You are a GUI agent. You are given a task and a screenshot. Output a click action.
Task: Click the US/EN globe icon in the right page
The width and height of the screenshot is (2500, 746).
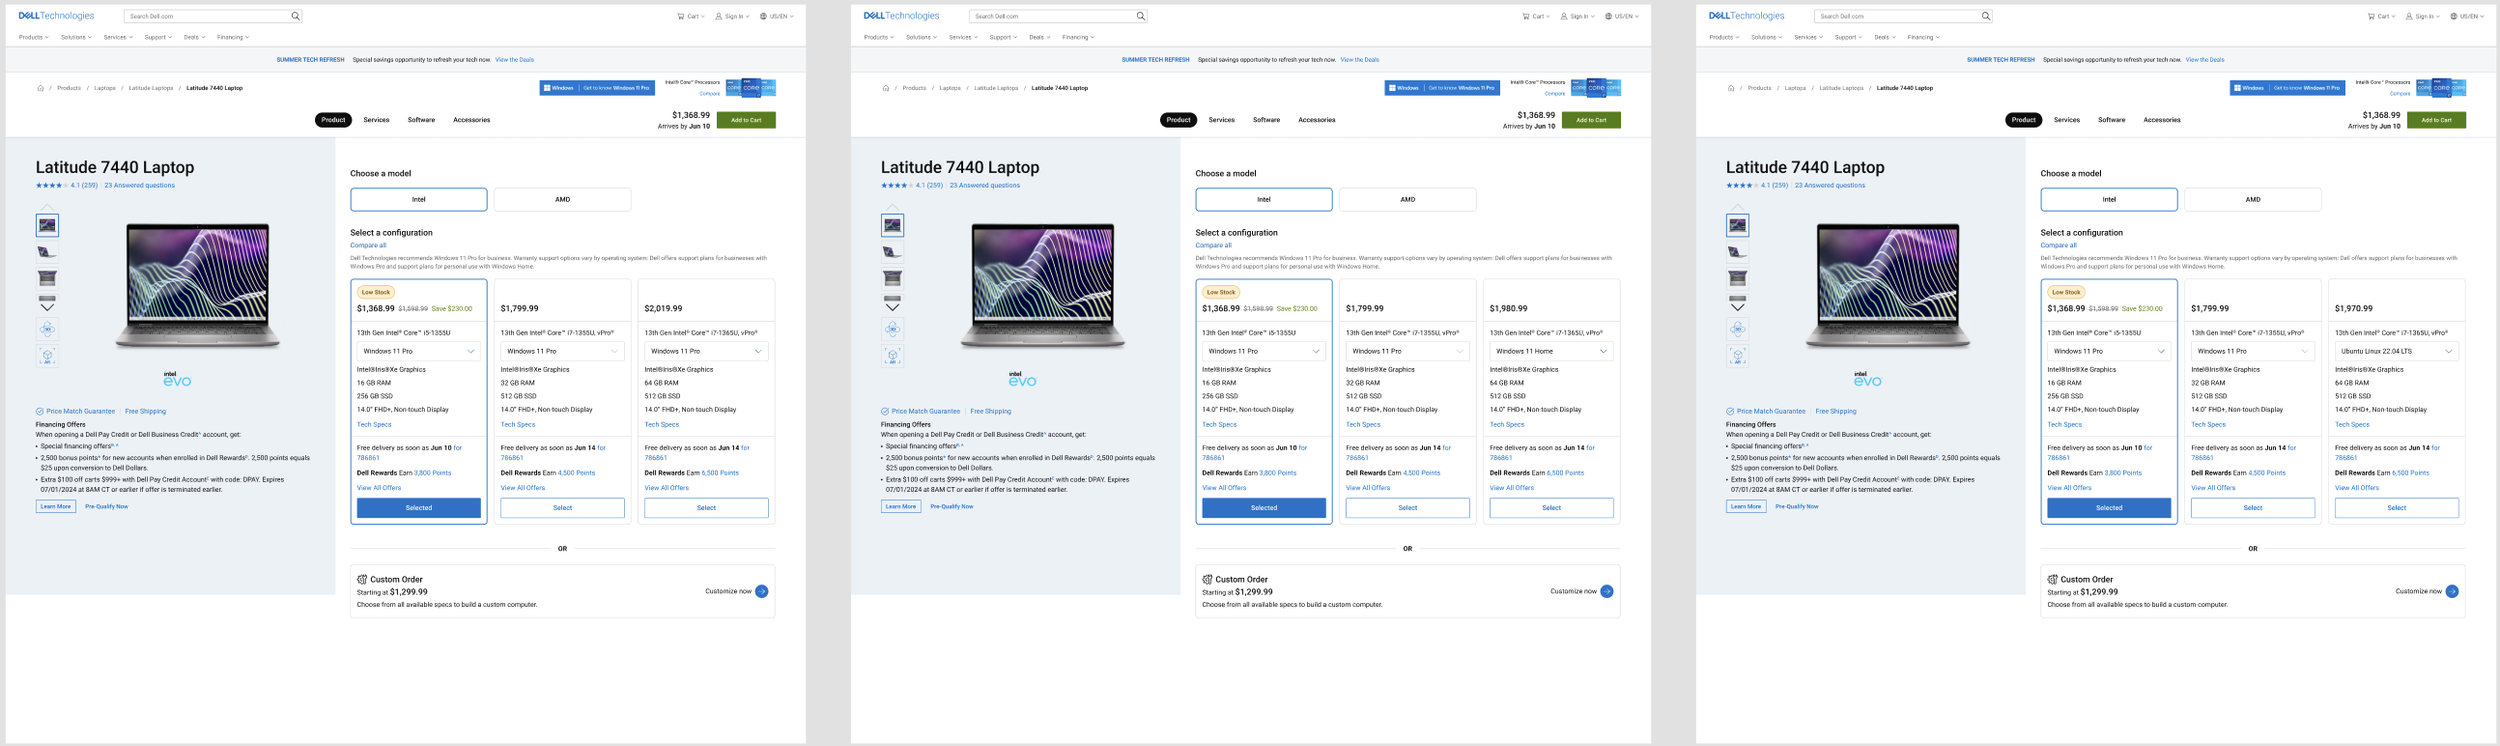click(x=2454, y=16)
